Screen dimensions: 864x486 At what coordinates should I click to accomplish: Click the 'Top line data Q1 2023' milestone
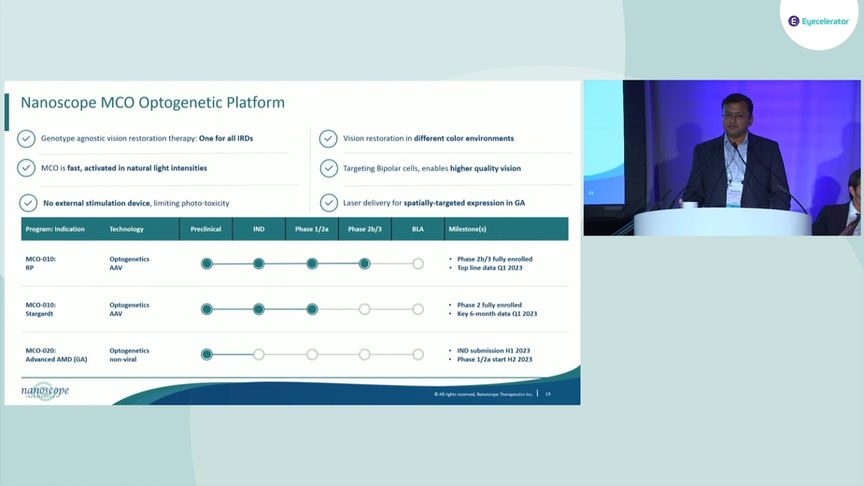coord(490,268)
